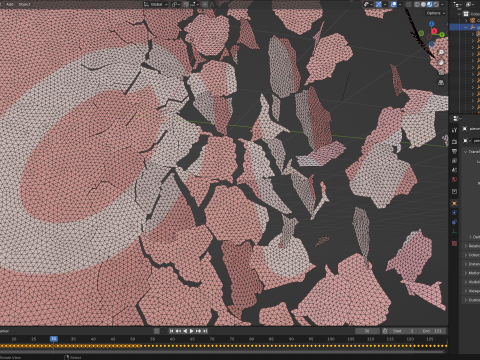The width and height of the screenshot is (480, 360).
Task: Click the blue playhead frame marker
Action: (54, 339)
